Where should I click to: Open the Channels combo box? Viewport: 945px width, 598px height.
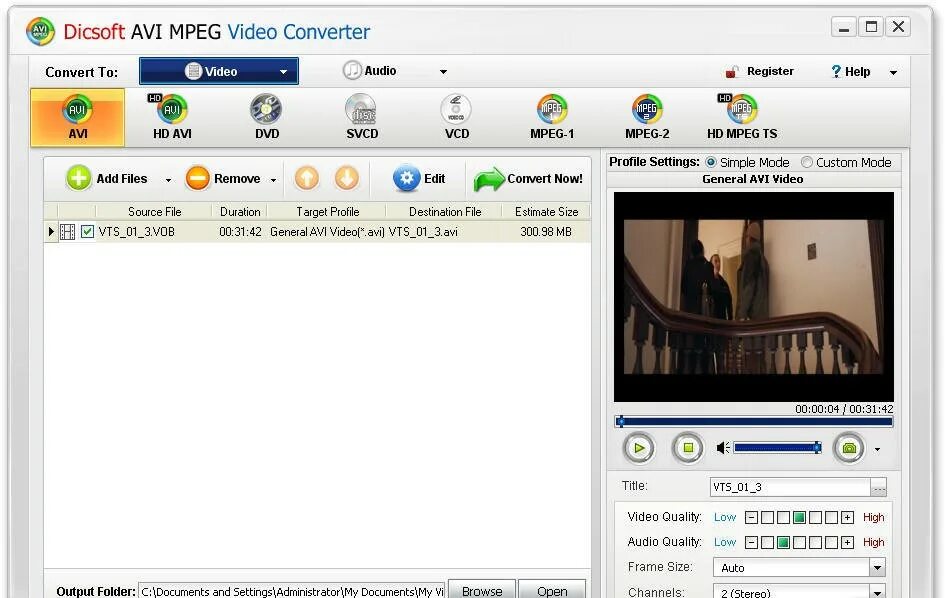799,592
